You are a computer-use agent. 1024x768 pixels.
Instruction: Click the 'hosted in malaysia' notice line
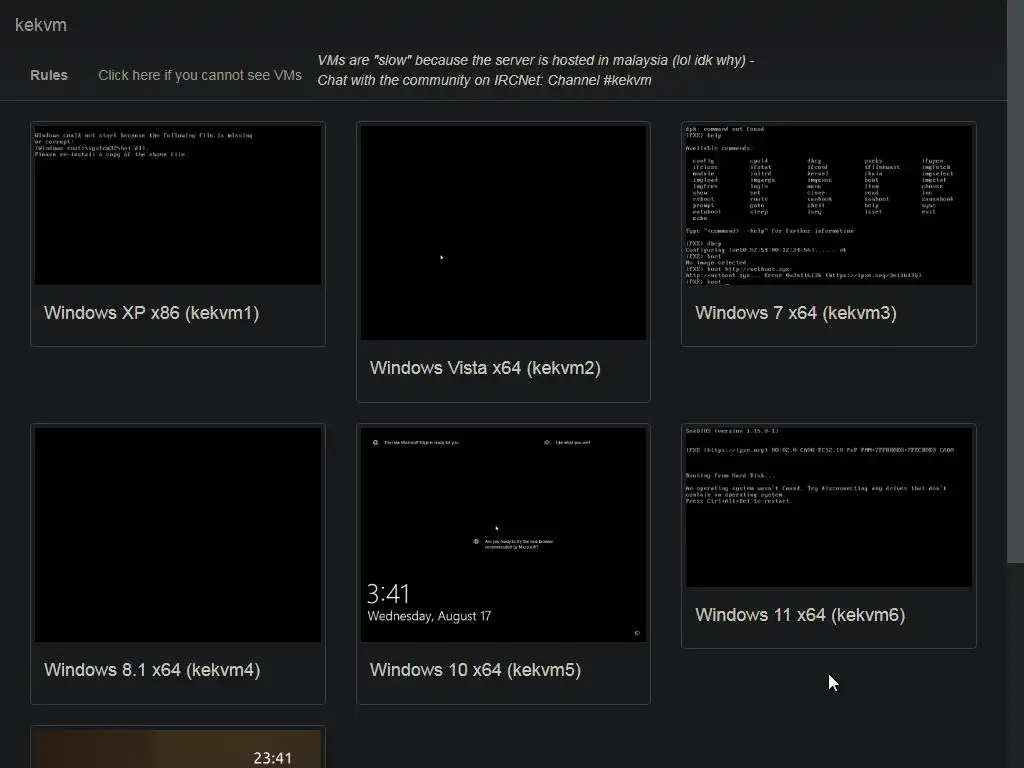[x=536, y=60]
